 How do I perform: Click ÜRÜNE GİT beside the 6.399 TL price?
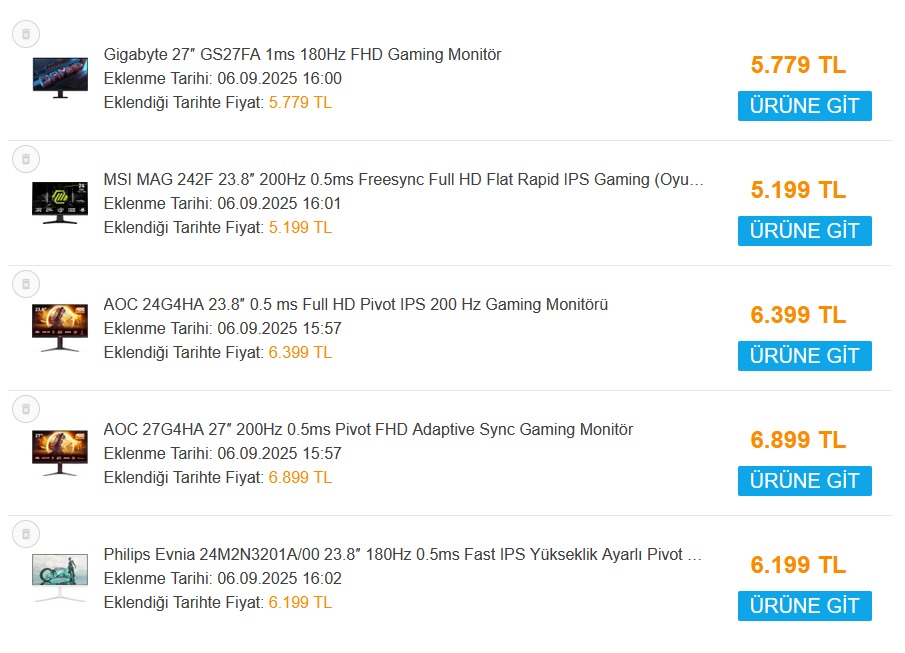click(804, 356)
